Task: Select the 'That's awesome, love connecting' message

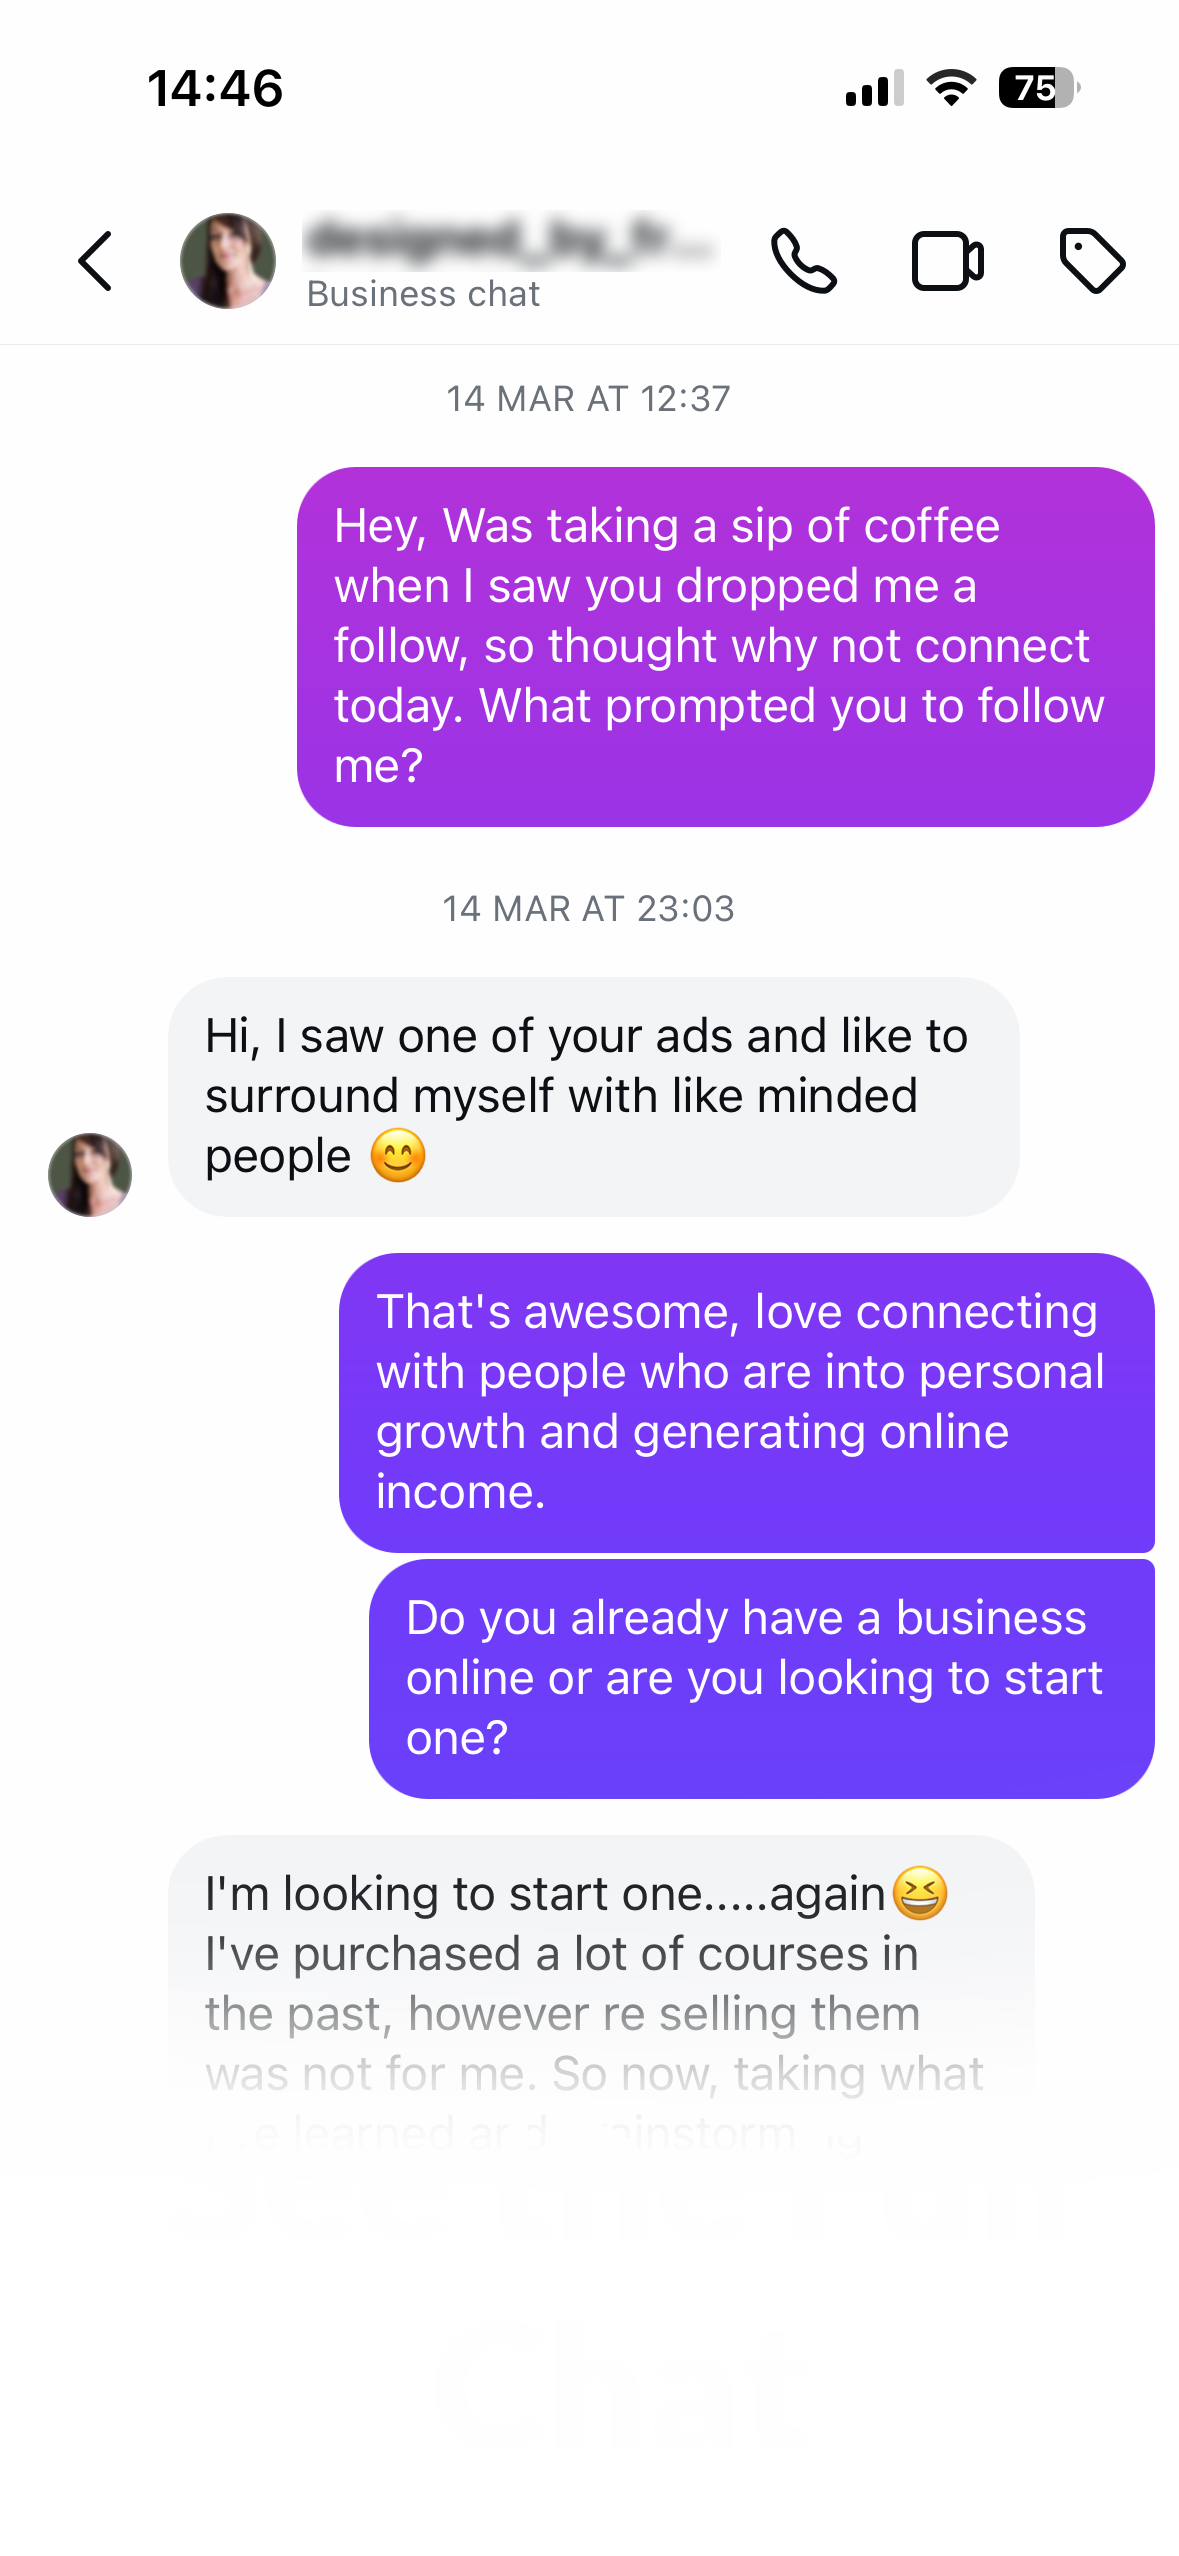Action: (x=746, y=1402)
